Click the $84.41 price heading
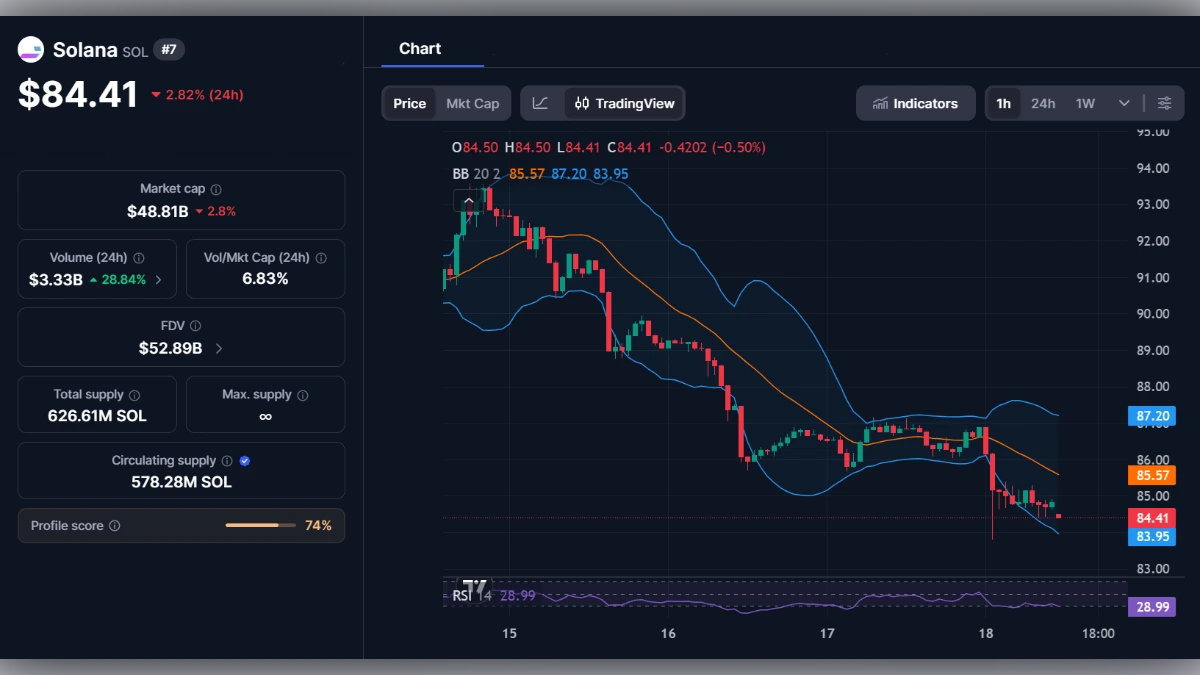 tap(78, 94)
